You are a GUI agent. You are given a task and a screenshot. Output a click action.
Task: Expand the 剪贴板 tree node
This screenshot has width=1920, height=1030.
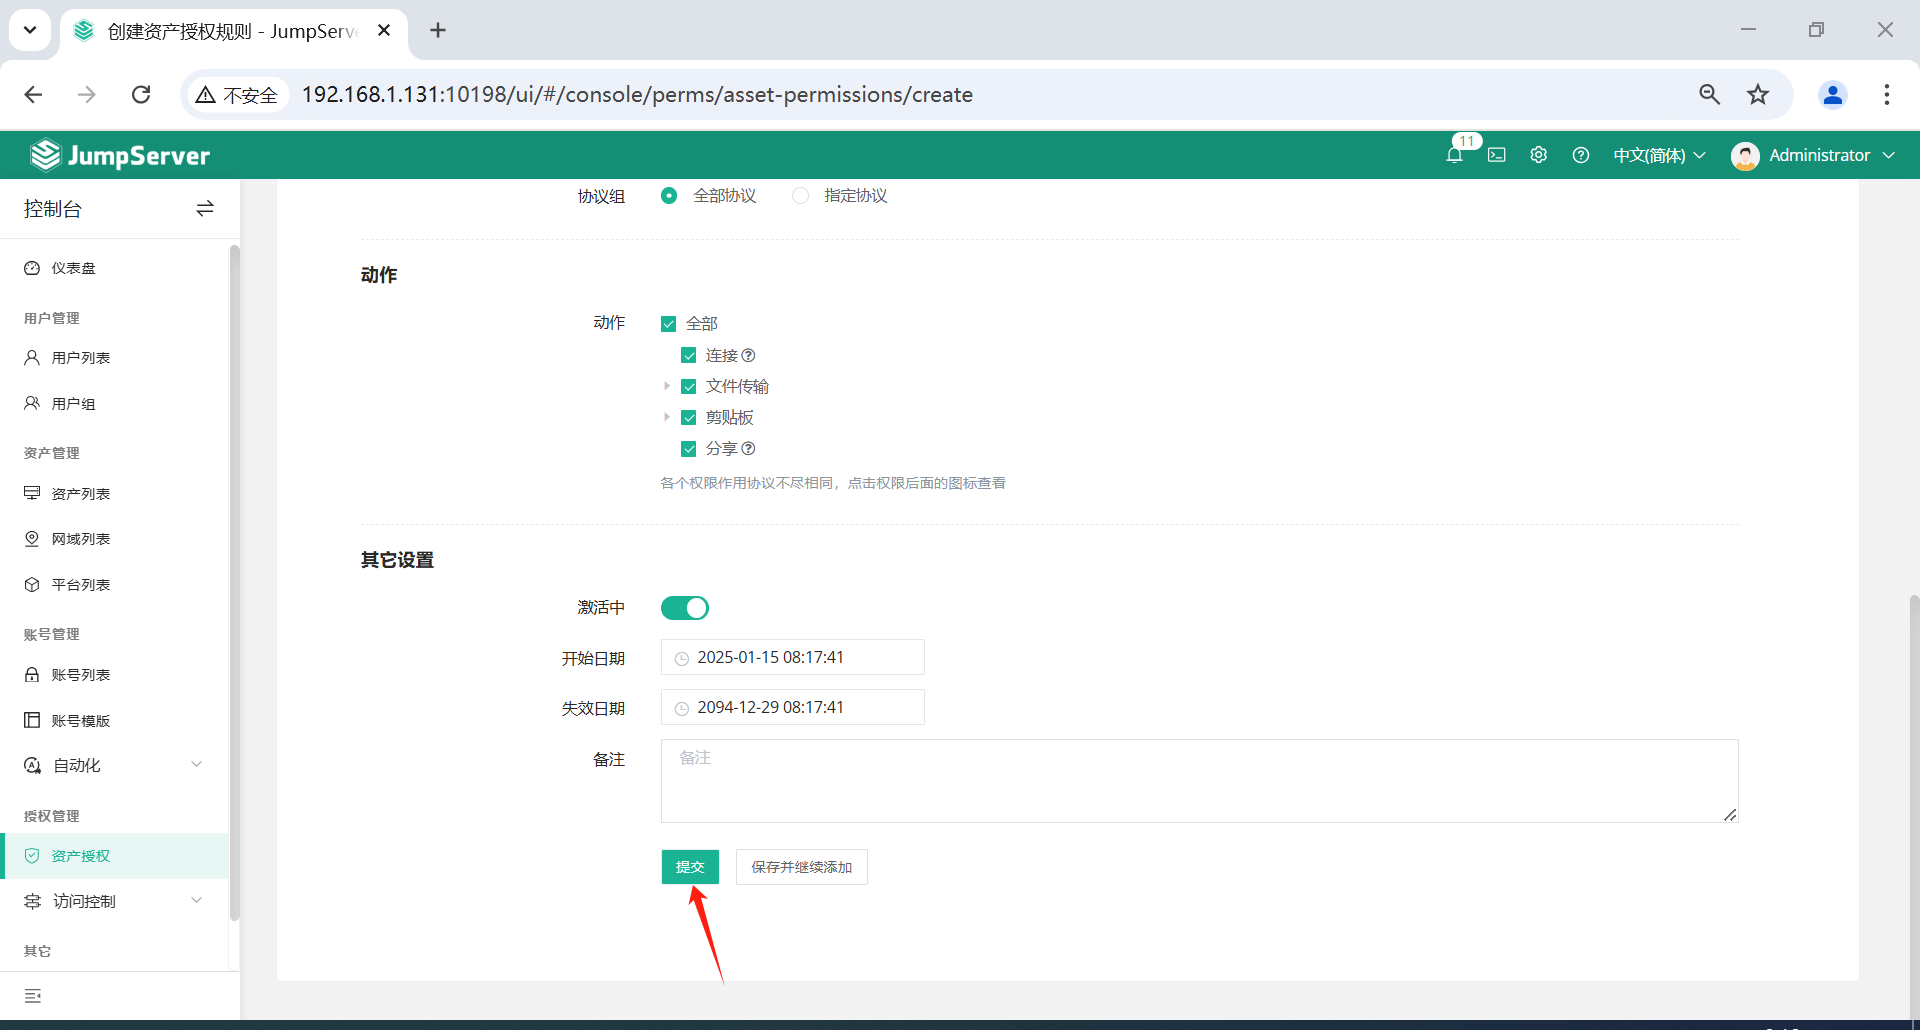667,417
